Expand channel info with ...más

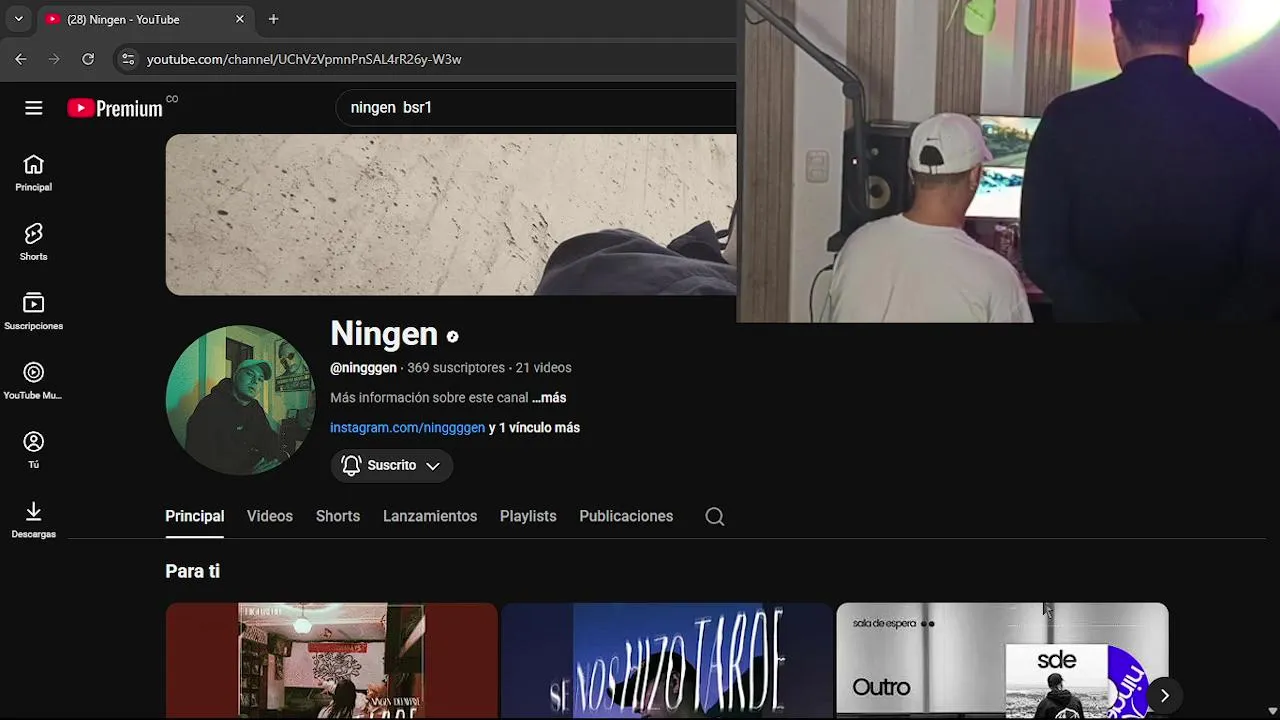point(549,397)
